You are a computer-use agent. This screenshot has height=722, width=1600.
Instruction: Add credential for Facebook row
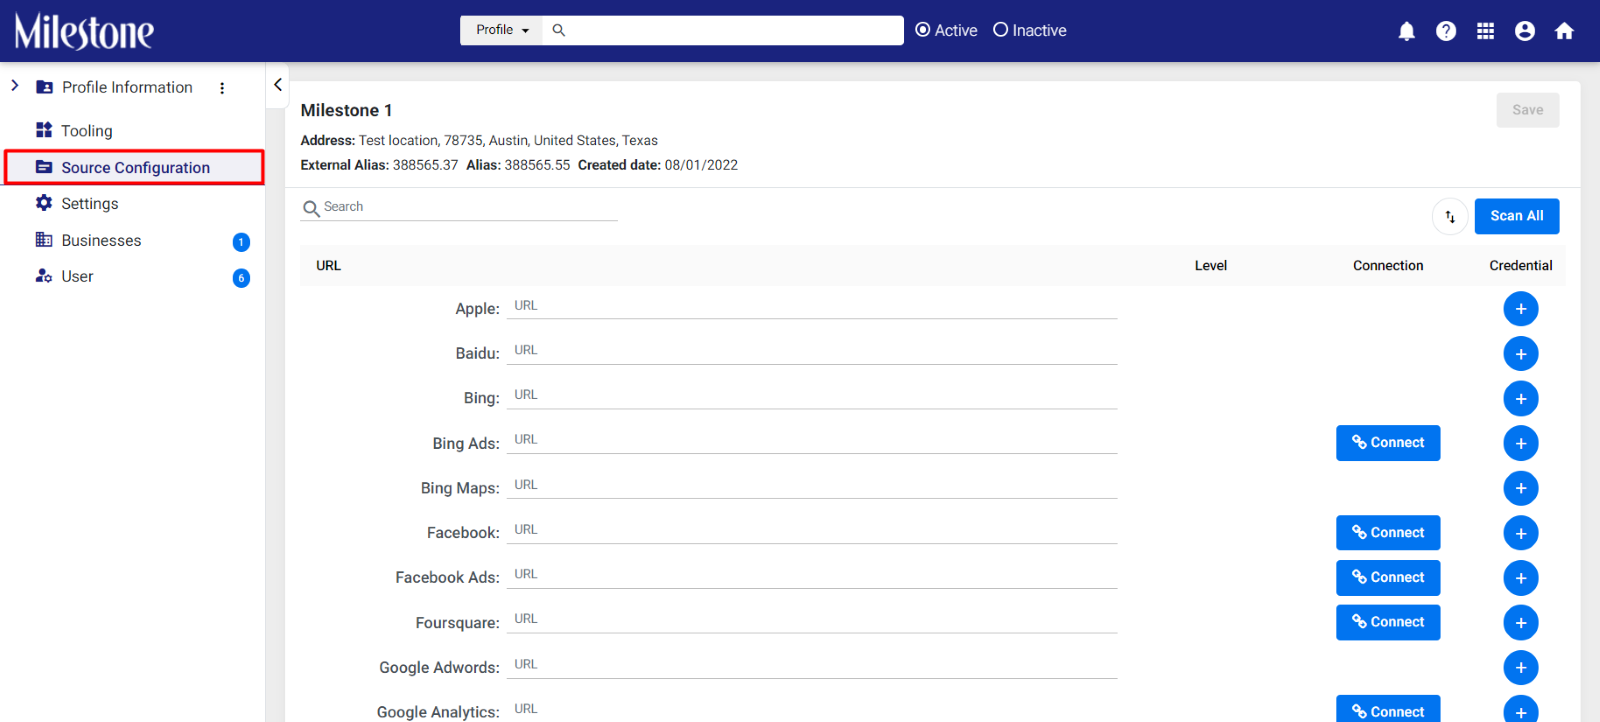(1521, 533)
